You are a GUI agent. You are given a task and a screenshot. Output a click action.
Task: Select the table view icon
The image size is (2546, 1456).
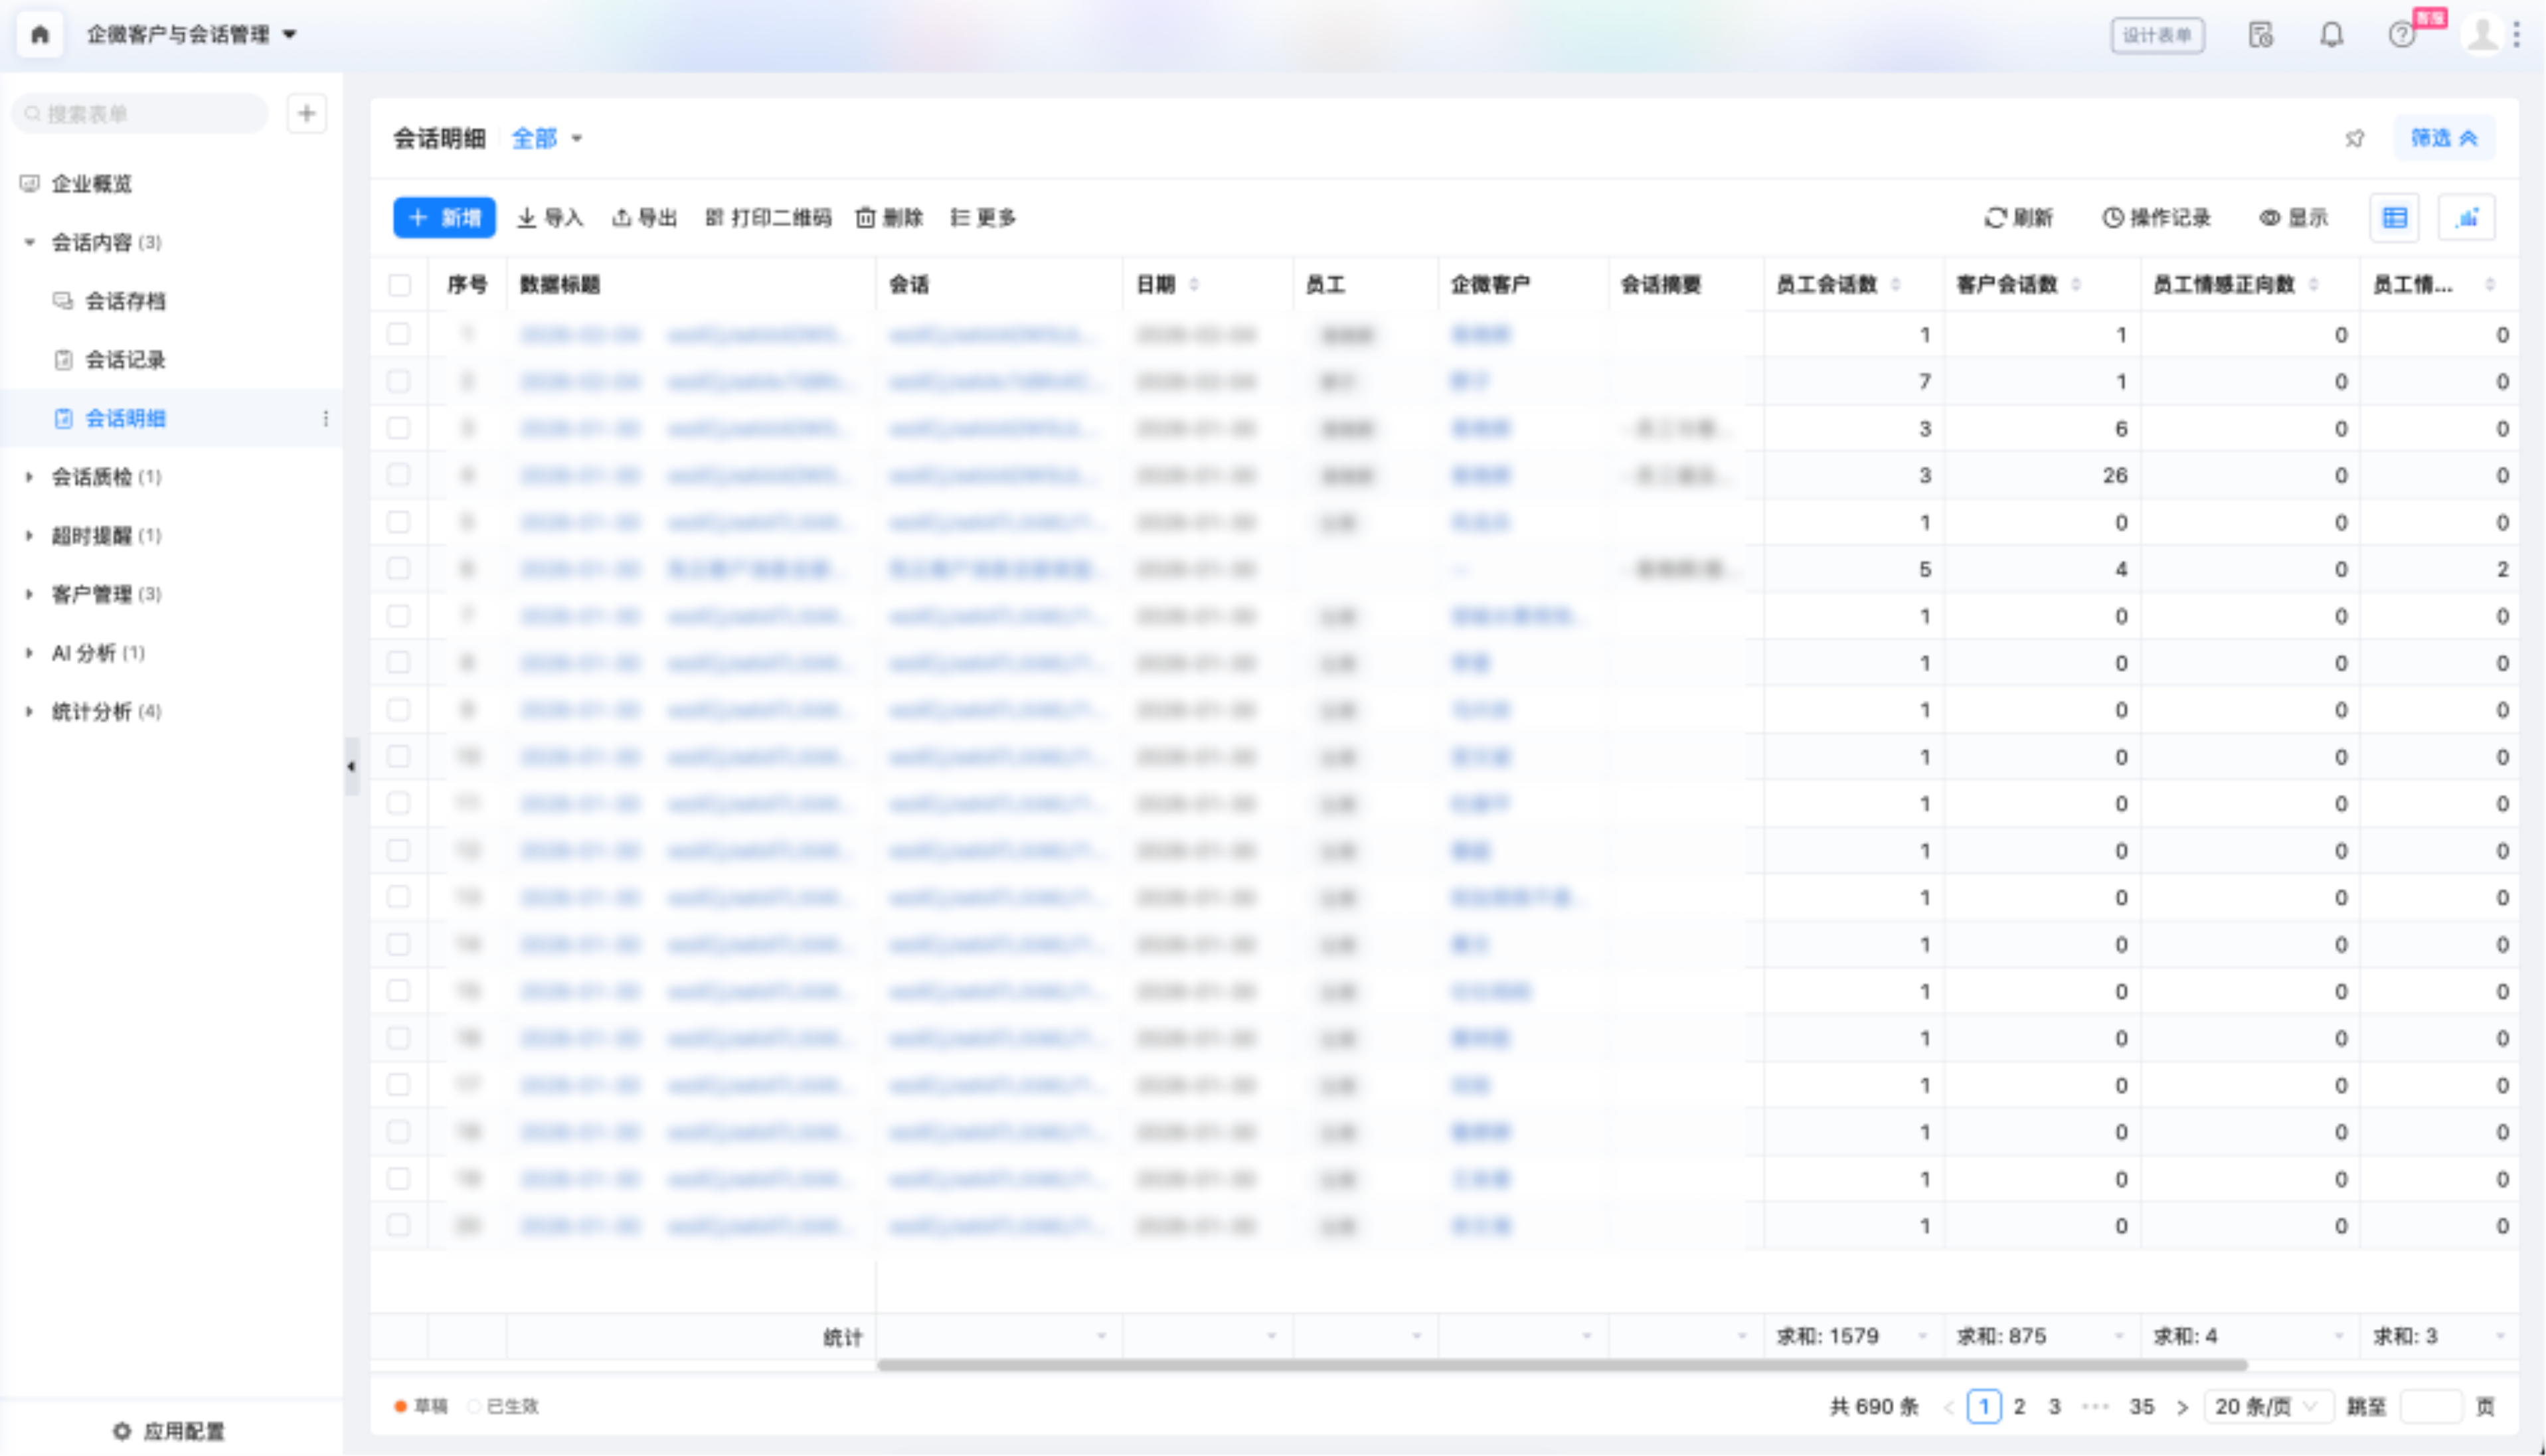2394,218
